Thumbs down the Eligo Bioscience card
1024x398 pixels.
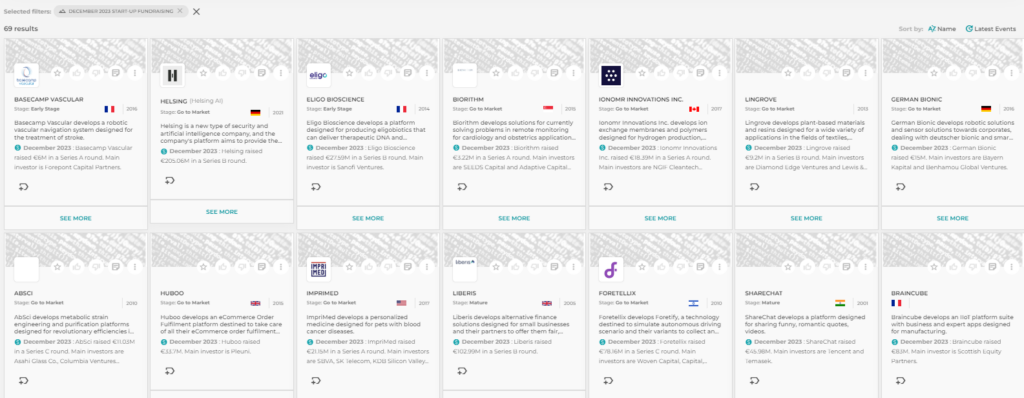pyautogui.click(x=388, y=73)
